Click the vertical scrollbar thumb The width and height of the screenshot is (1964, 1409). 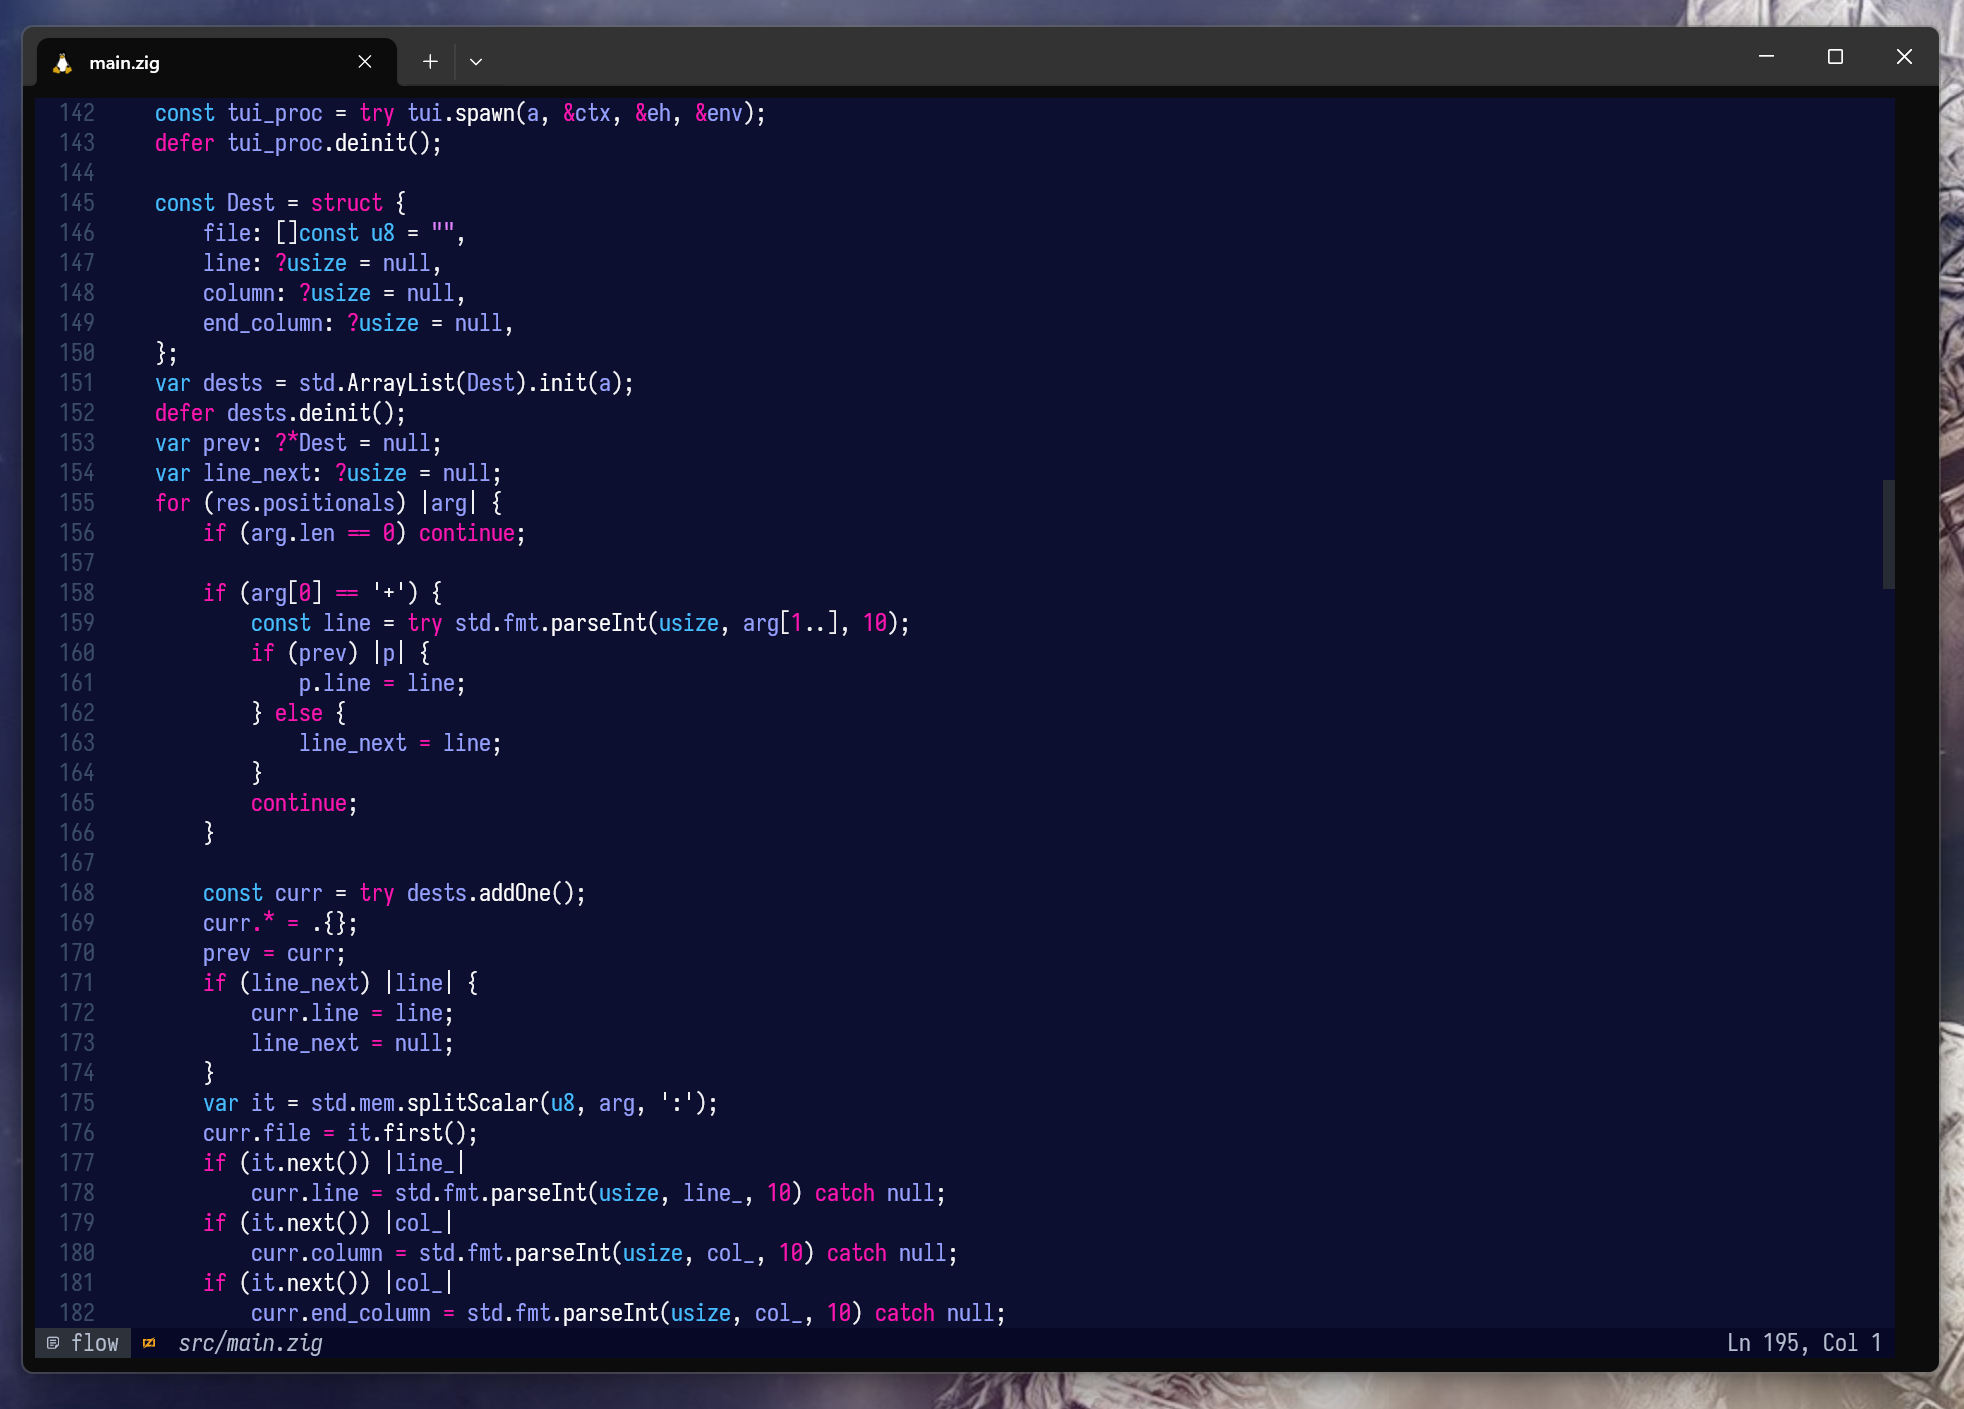click(x=1888, y=534)
